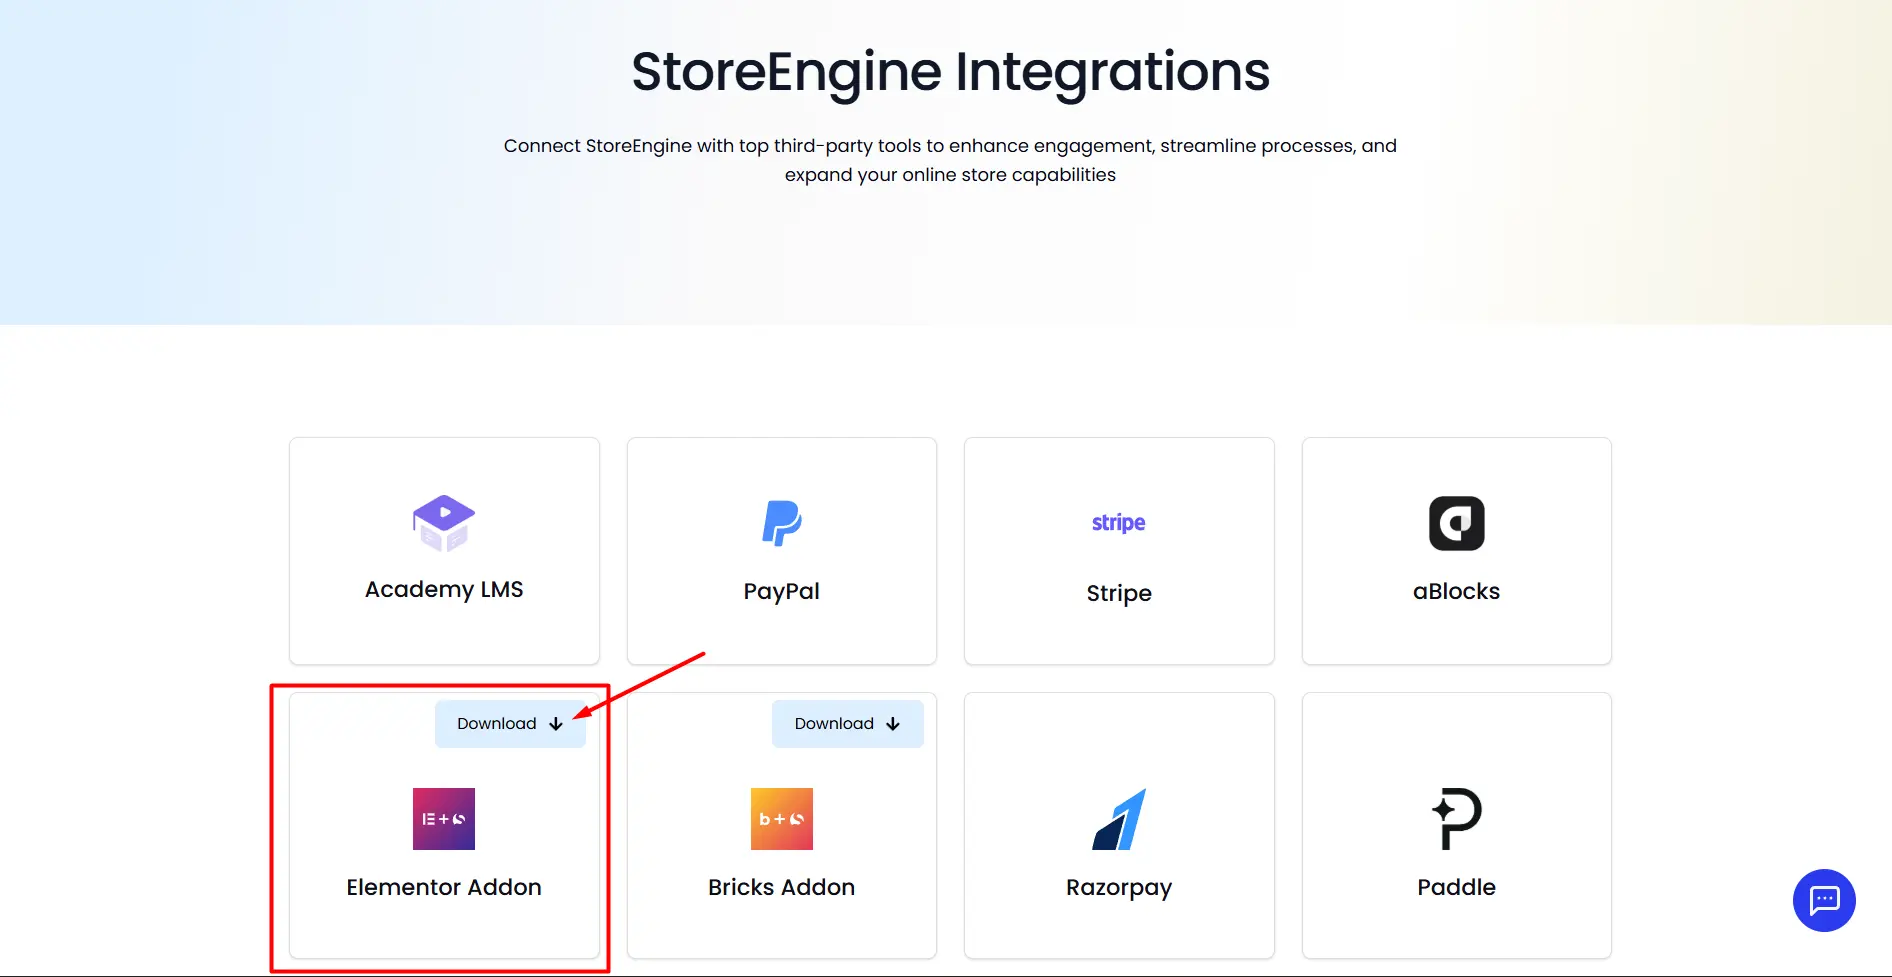Click the aBlocks icon
This screenshot has height=977, width=1892.
pos(1456,523)
